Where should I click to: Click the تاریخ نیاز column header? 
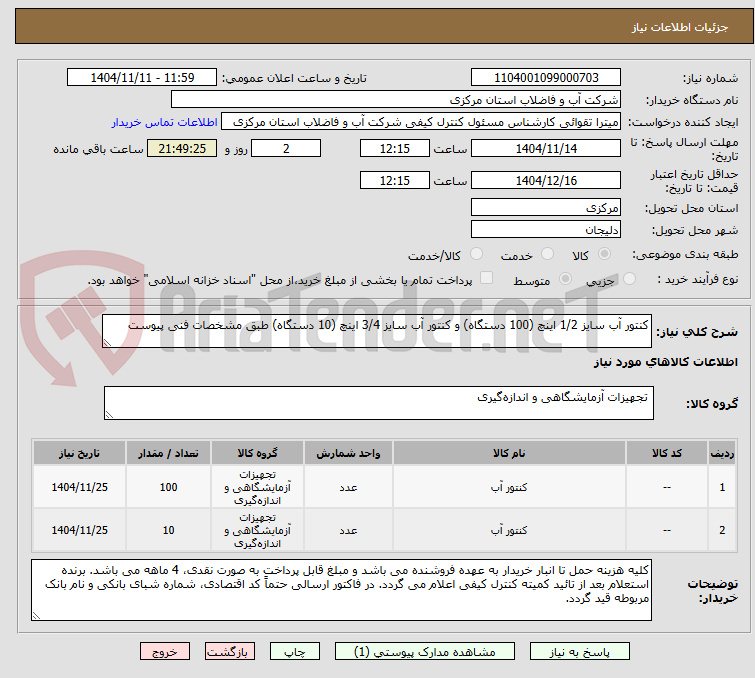(x=79, y=453)
